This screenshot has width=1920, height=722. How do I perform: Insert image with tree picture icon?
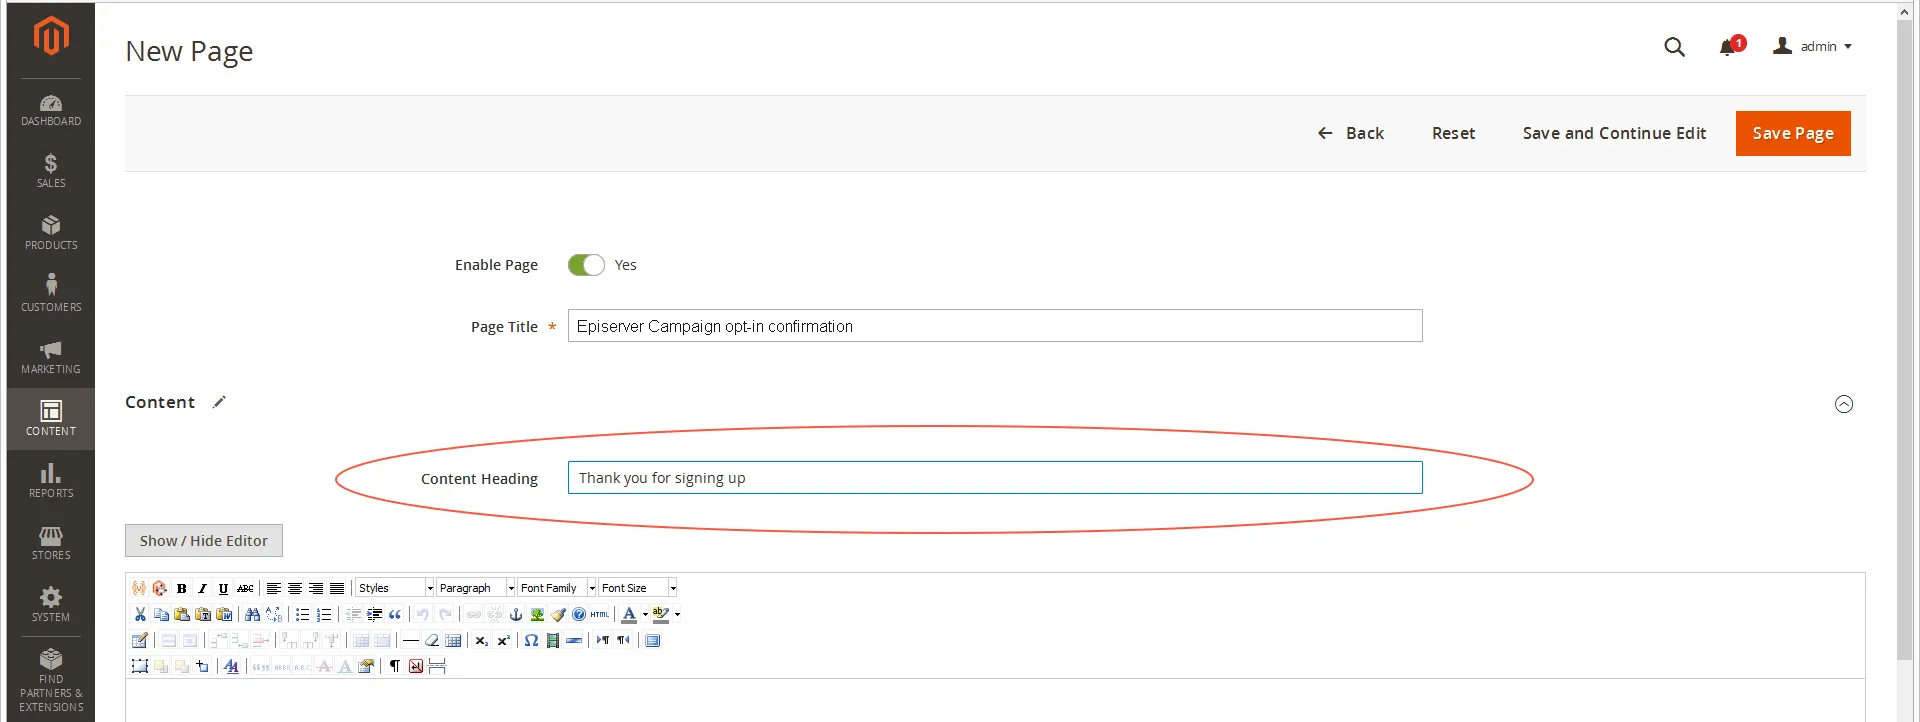tap(537, 614)
